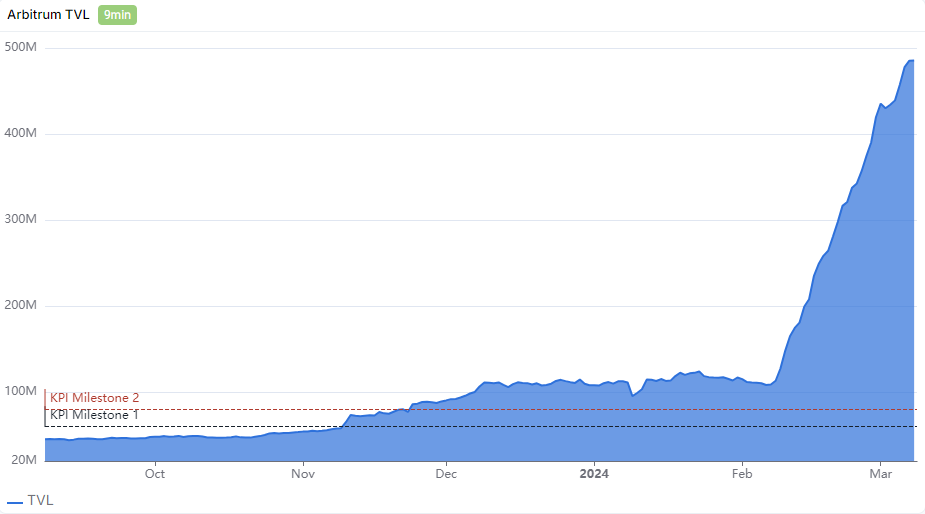Click the 400M y-axis label
Image resolution: width=925 pixels, height=514 pixels.
[x=21, y=133]
